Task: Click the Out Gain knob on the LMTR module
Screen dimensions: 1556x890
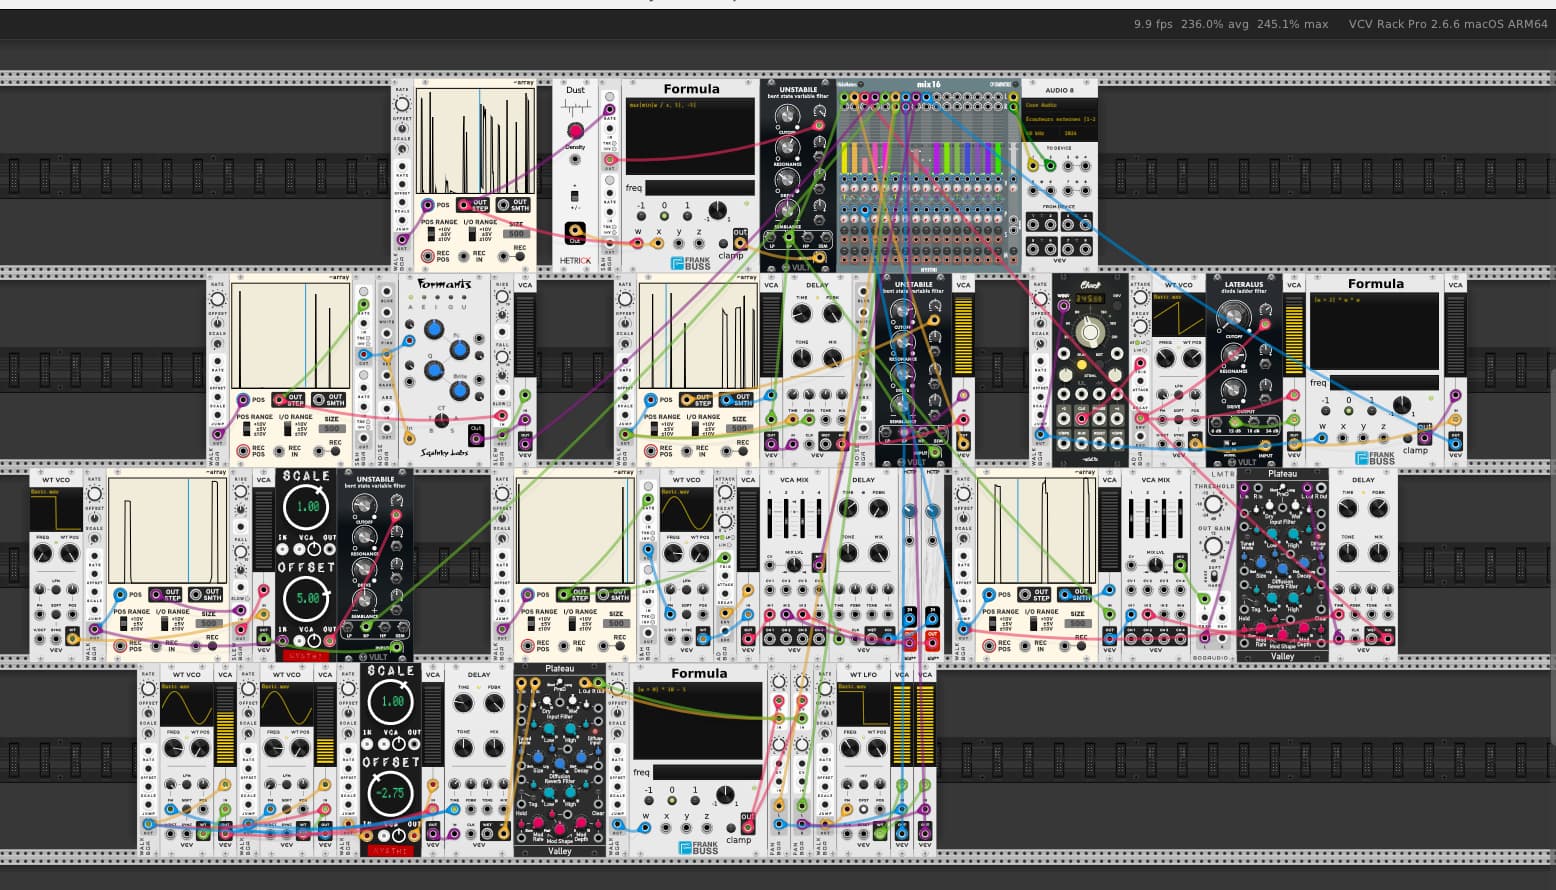Action: (1213, 546)
